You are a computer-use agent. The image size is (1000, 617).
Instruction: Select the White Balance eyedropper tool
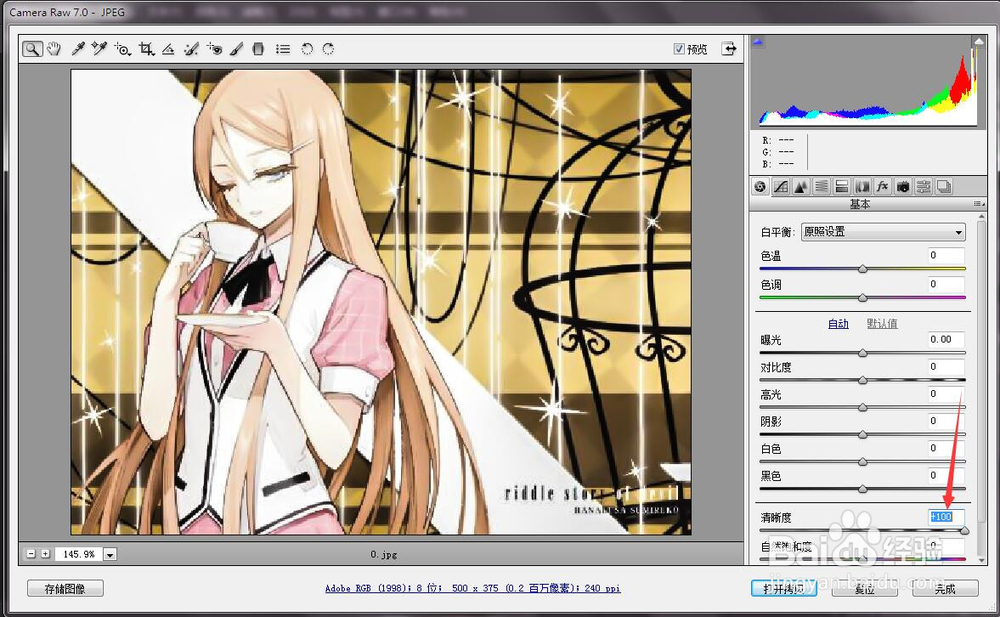[78, 48]
